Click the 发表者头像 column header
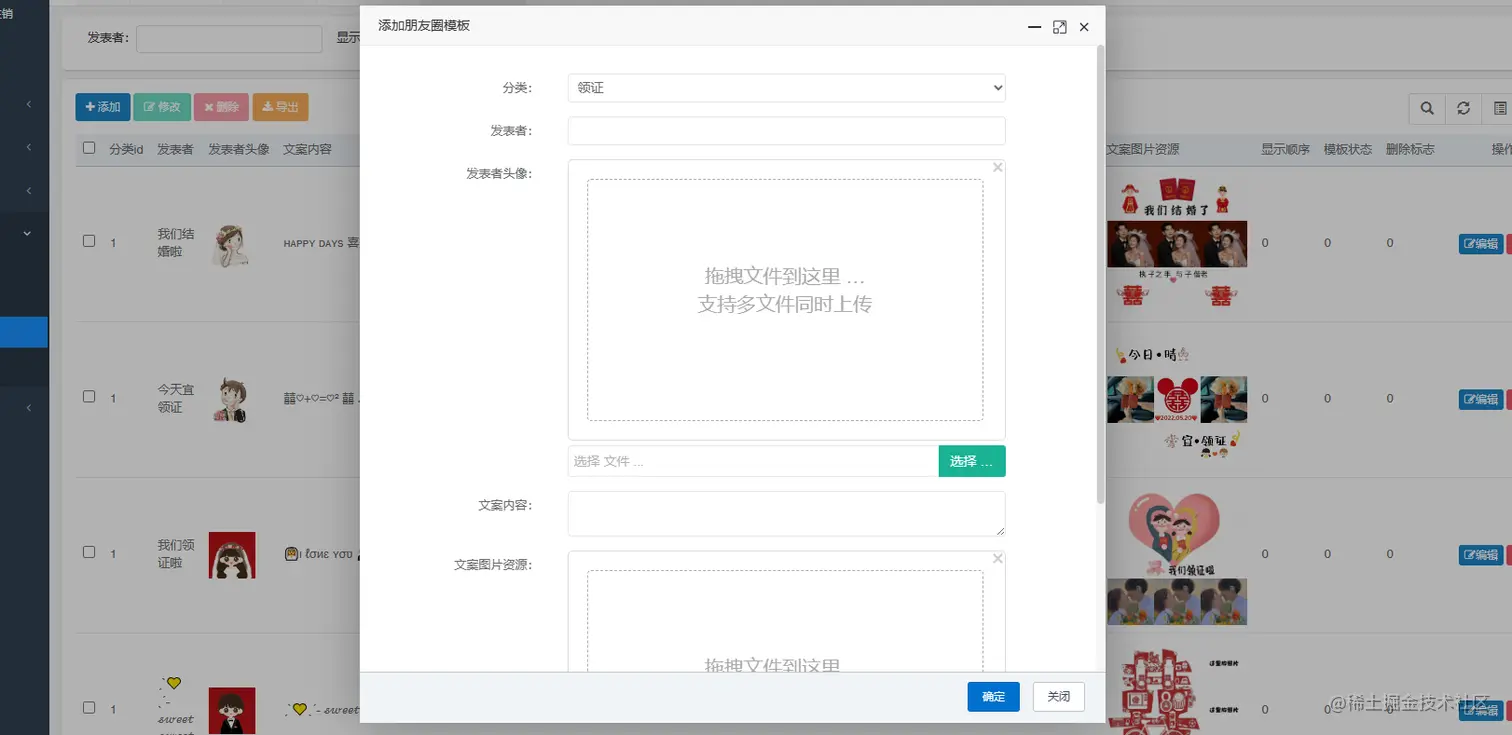 point(239,149)
